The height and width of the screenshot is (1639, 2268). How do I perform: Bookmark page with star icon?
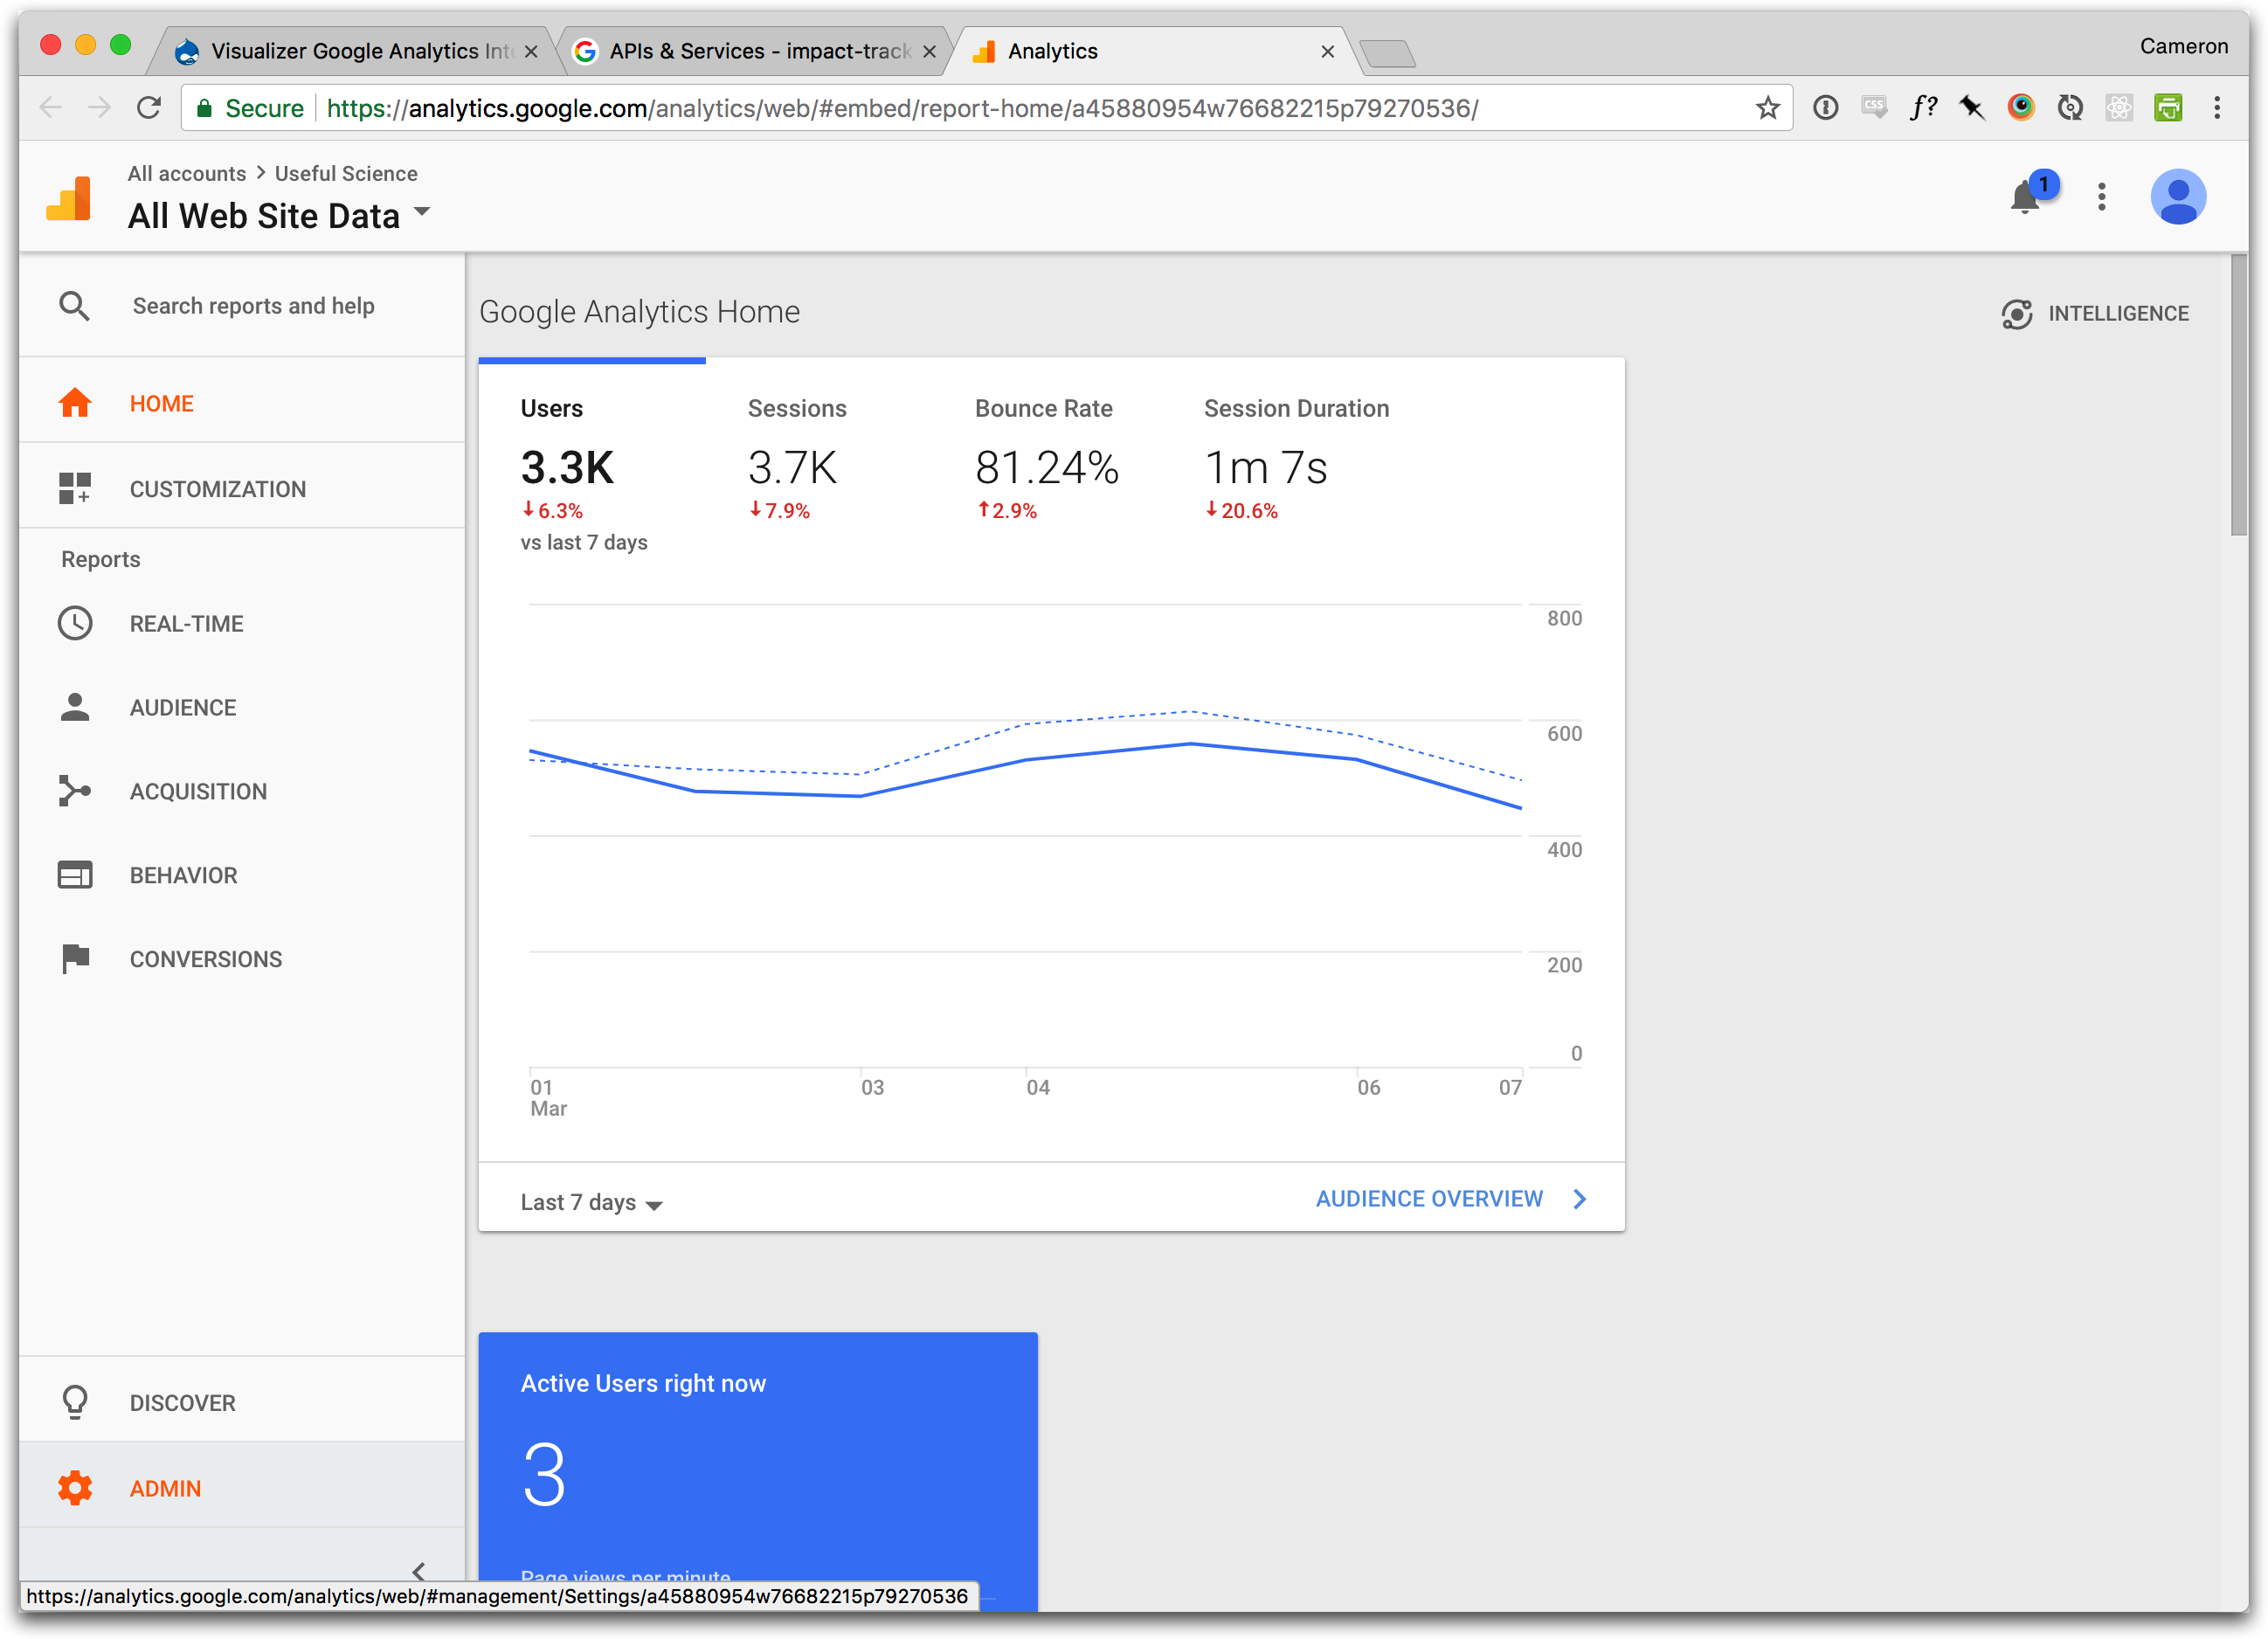1767,108
